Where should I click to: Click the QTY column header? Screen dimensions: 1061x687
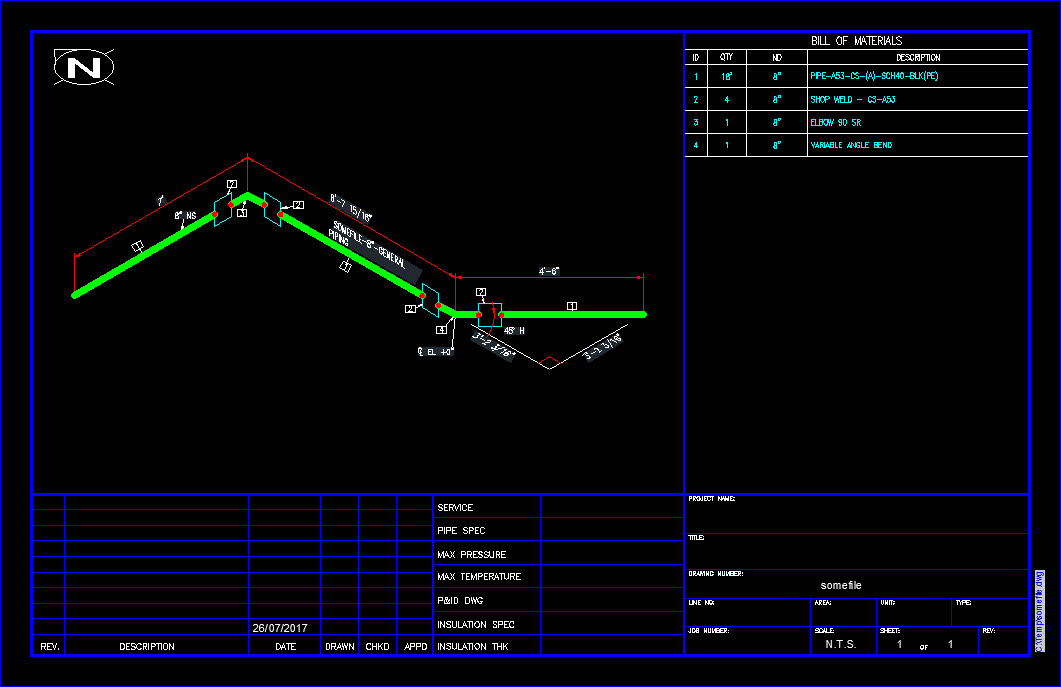click(726, 57)
